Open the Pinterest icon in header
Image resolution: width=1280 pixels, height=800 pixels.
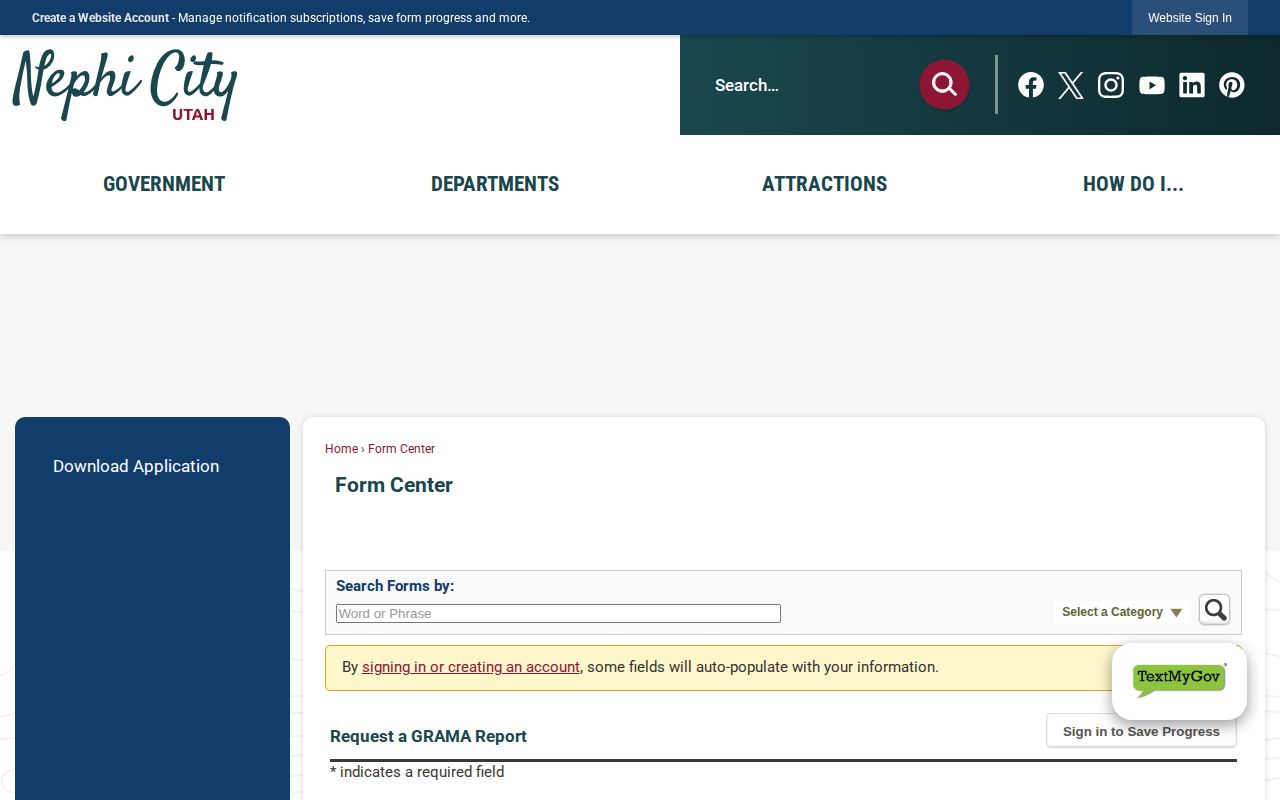click(x=1232, y=85)
